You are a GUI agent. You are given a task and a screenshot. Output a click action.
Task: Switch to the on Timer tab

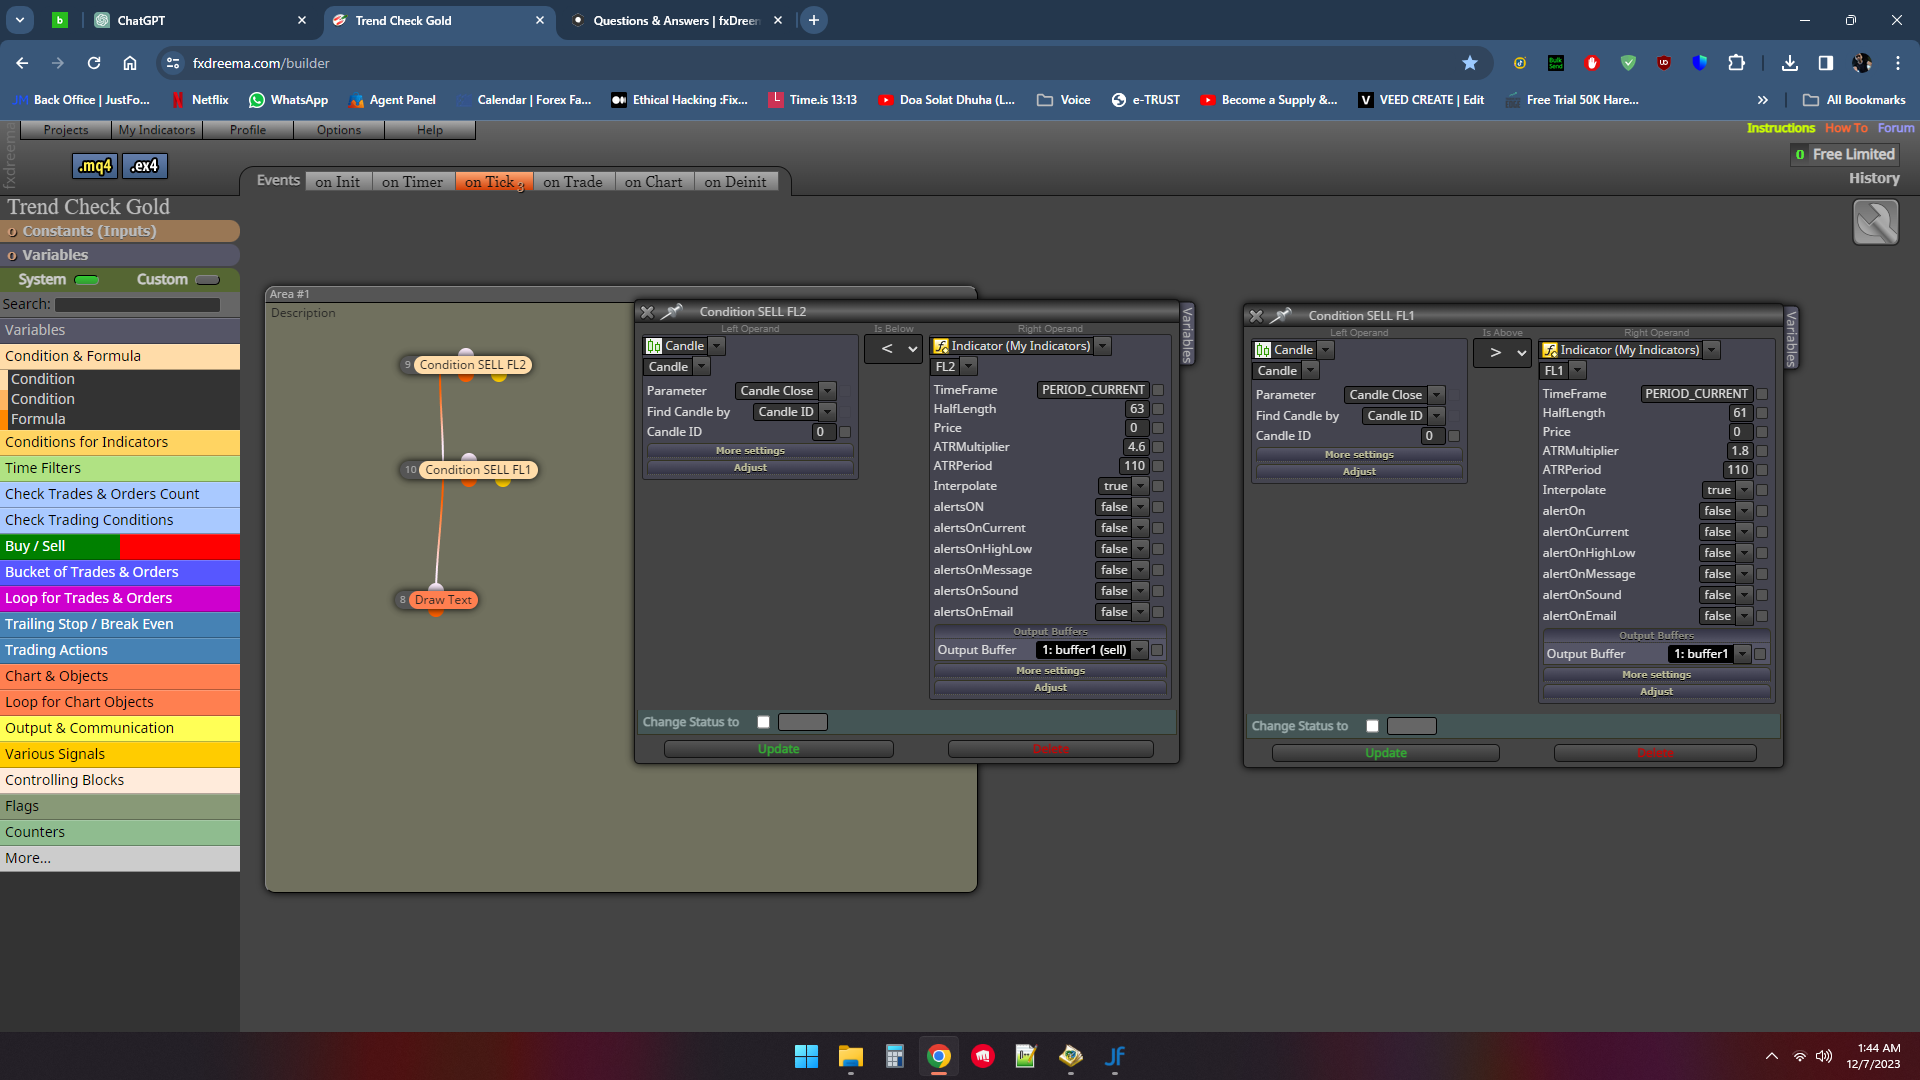click(x=413, y=182)
